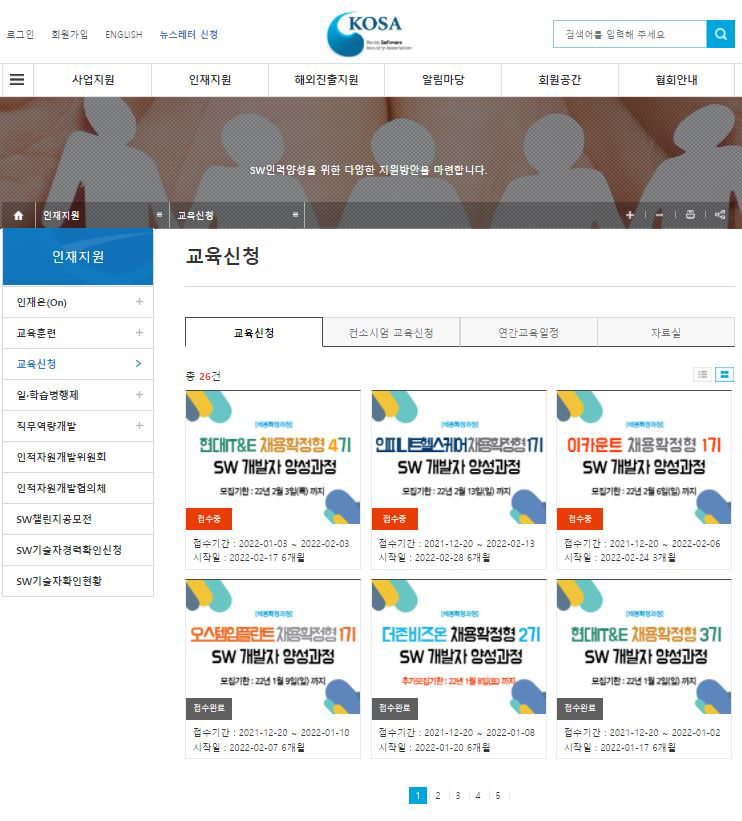The height and width of the screenshot is (821, 742).
Task: Open 더존비즈온 채용확정형 2기 course card
Action: click(459, 669)
